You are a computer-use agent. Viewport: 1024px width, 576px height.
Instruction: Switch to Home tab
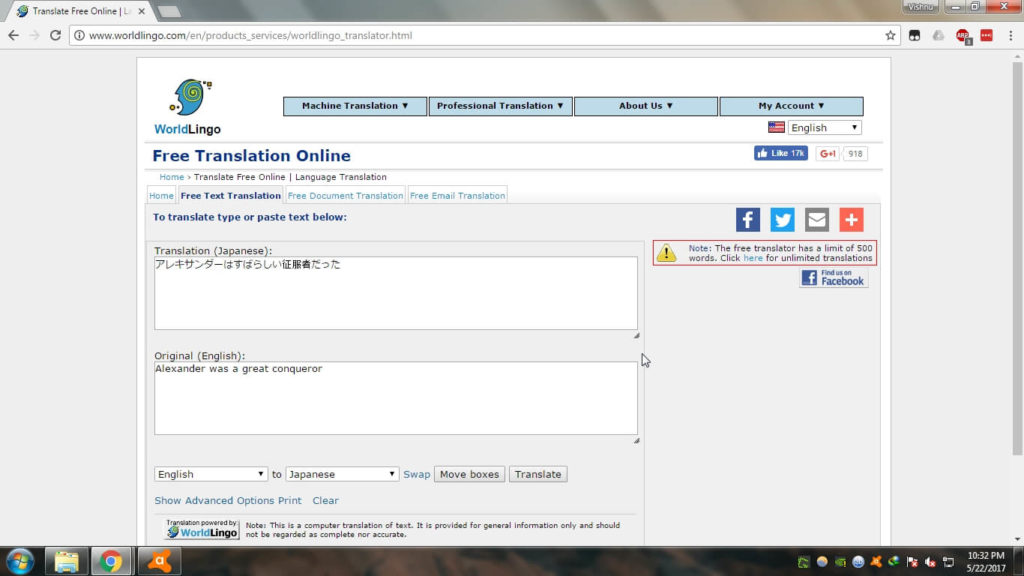pyautogui.click(x=161, y=196)
